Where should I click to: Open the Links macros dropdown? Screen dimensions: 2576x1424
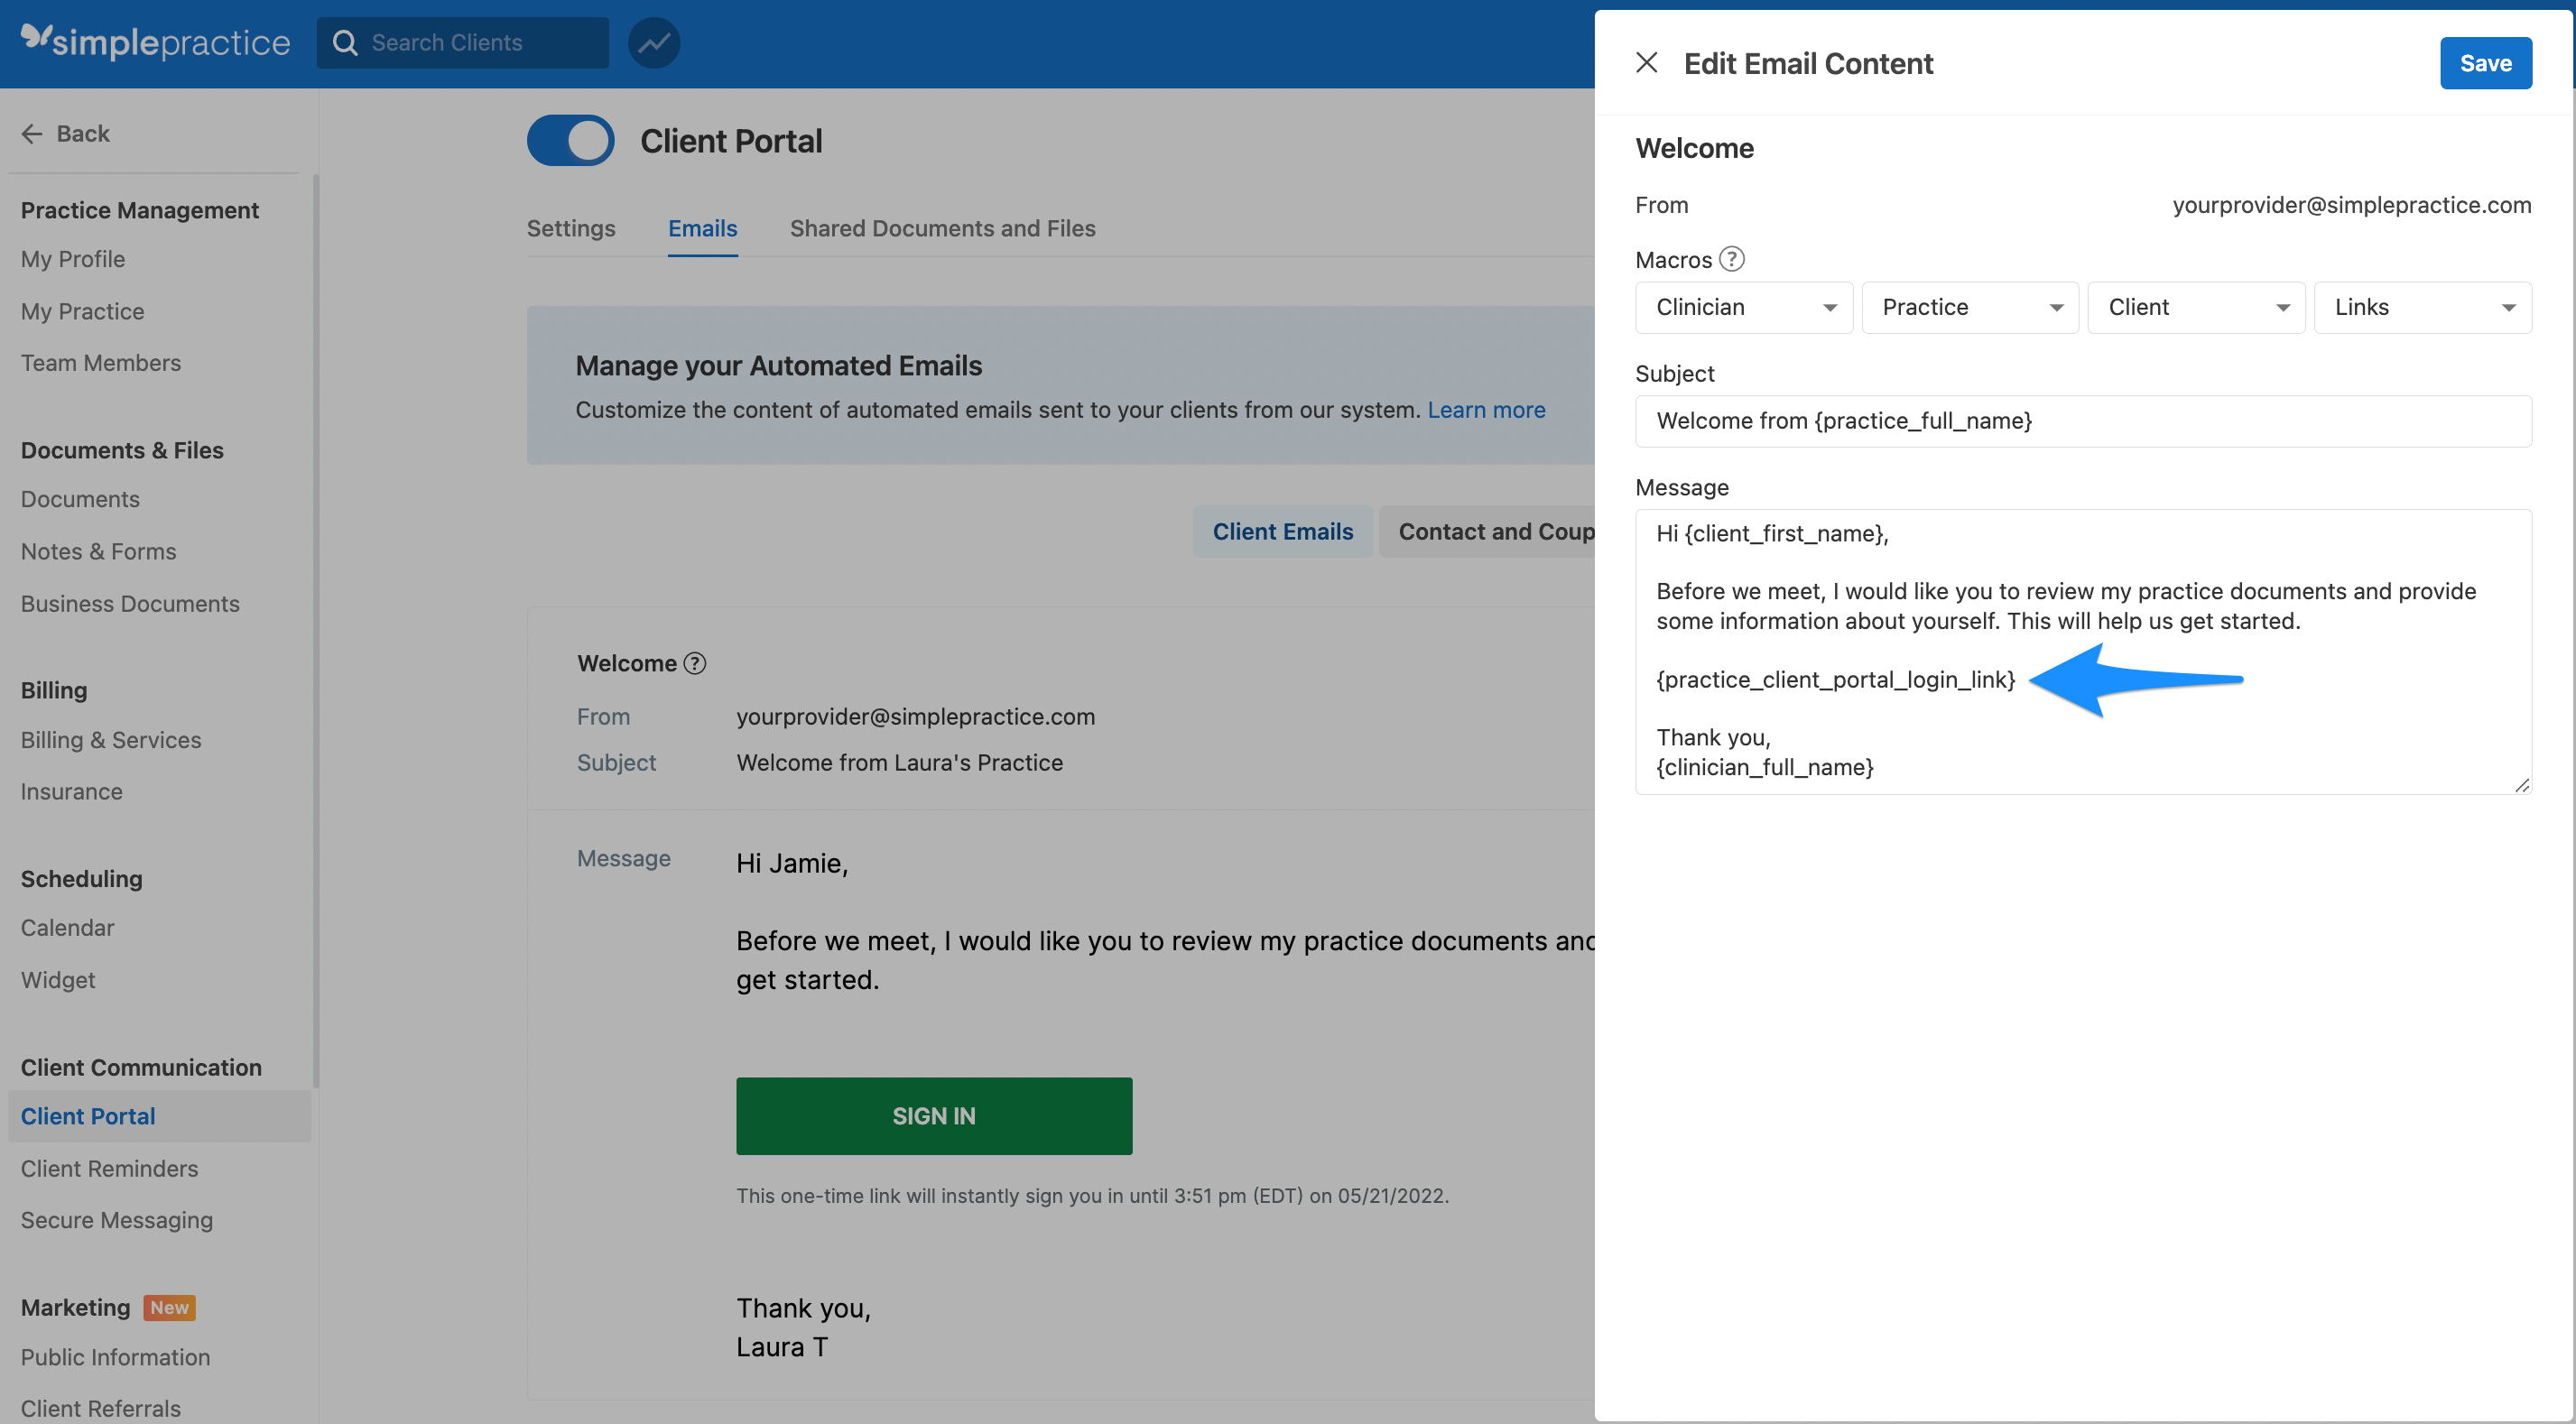pyautogui.click(x=2422, y=307)
